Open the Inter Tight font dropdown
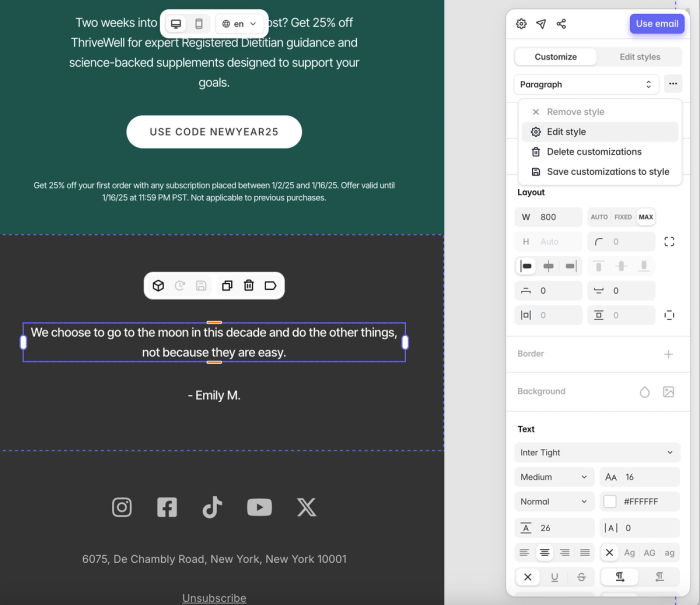Screen dimensions: 700x605 pyautogui.click(x=597, y=452)
